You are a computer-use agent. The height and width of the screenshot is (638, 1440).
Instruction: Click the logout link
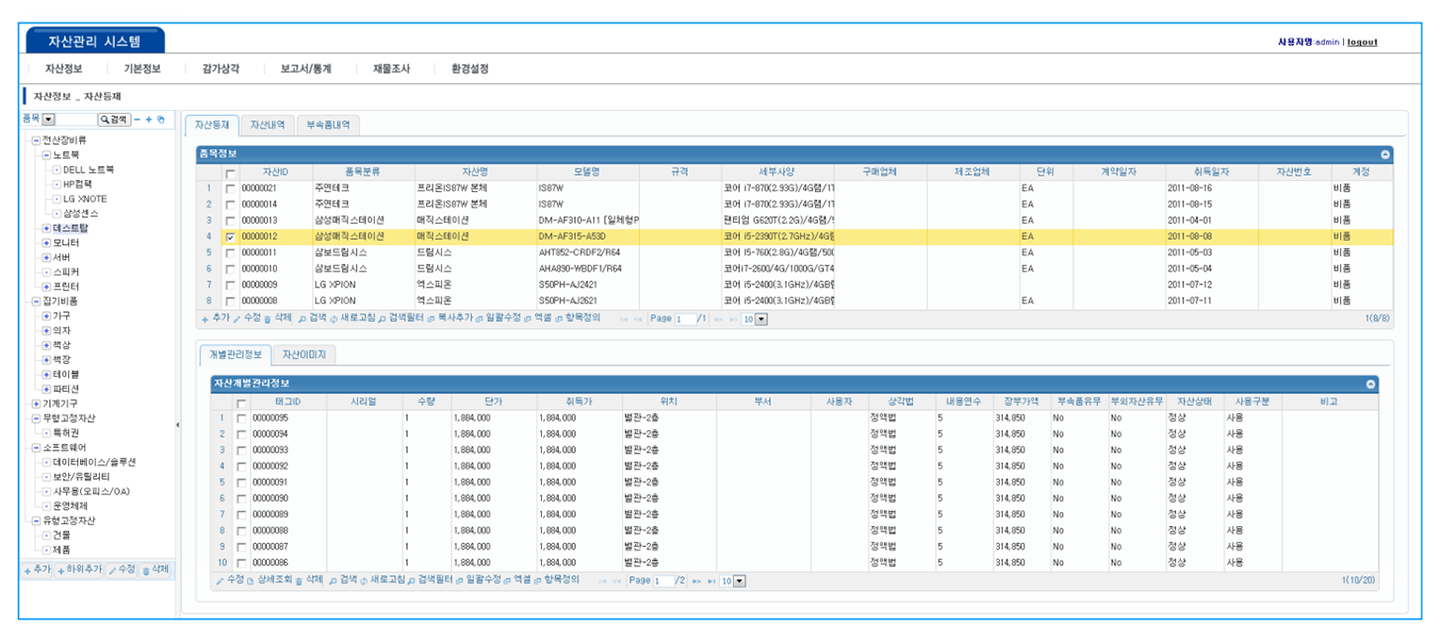click(x=1361, y=42)
